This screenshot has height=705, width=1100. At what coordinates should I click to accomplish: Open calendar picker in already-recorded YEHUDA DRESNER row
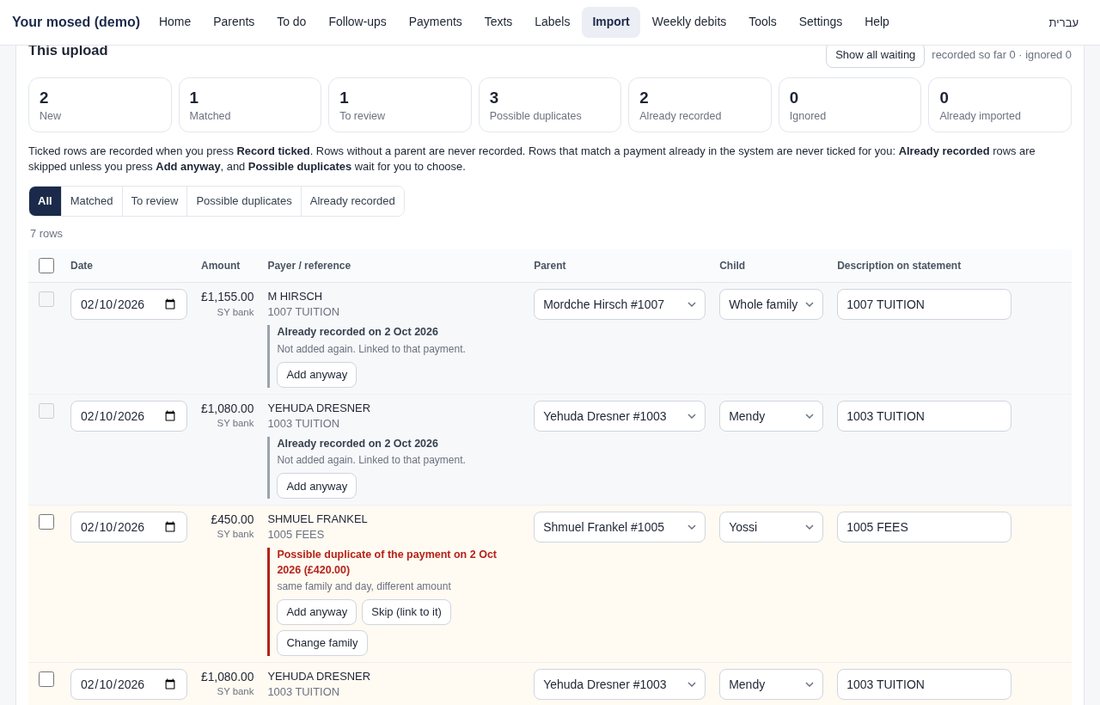click(x=170, y=416)
